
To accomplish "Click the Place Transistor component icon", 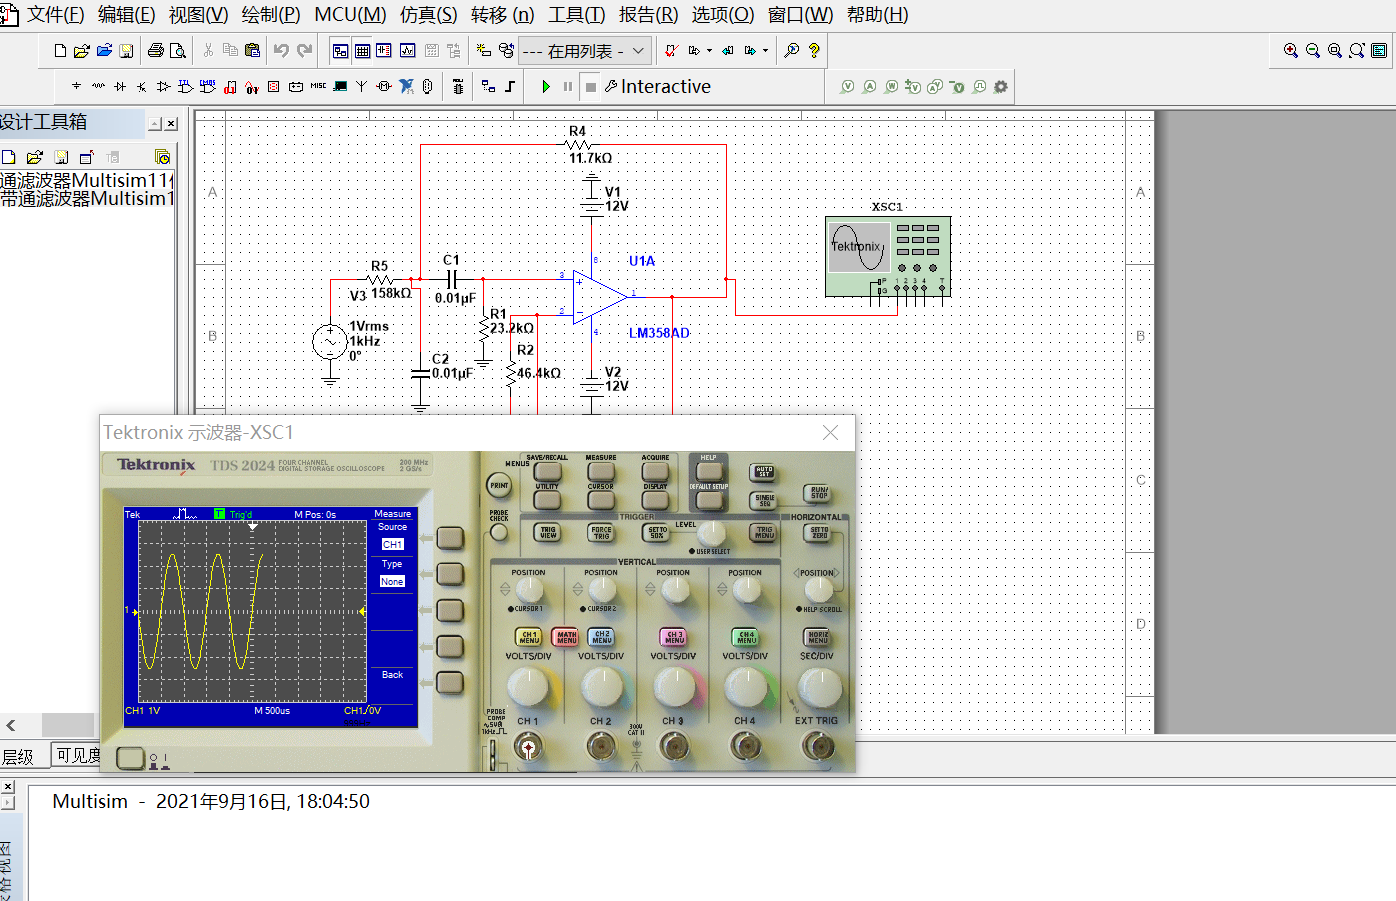I will 142,87.
